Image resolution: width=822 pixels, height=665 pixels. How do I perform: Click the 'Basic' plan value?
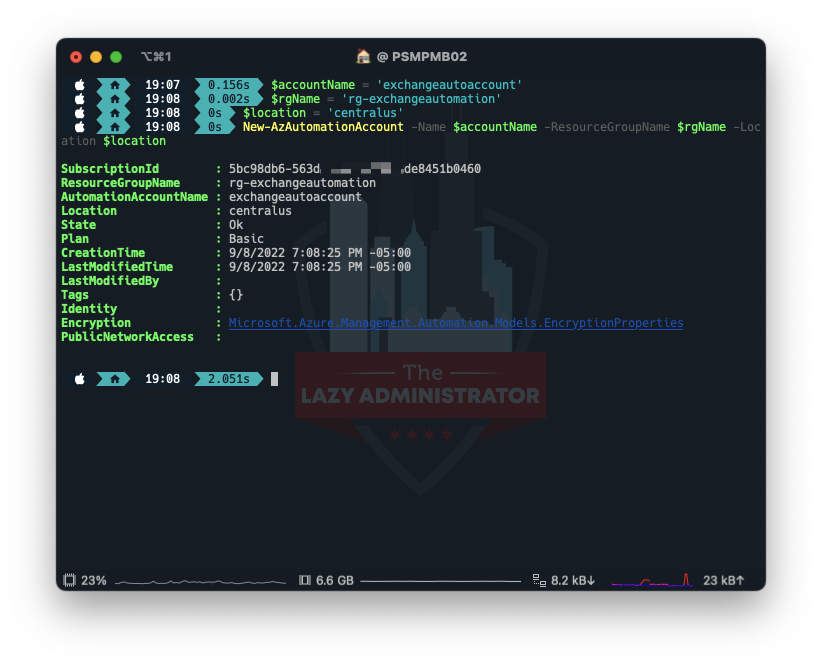(x=246, y=239)
